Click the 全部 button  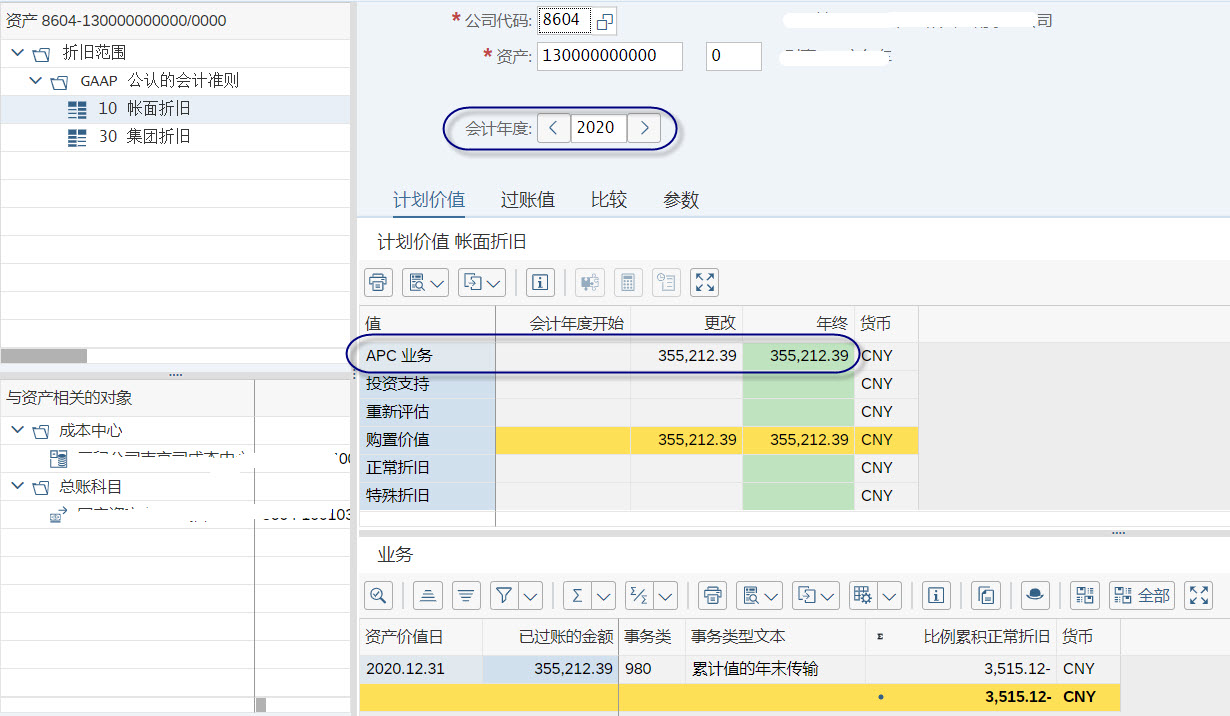[x=1141, y=596]
